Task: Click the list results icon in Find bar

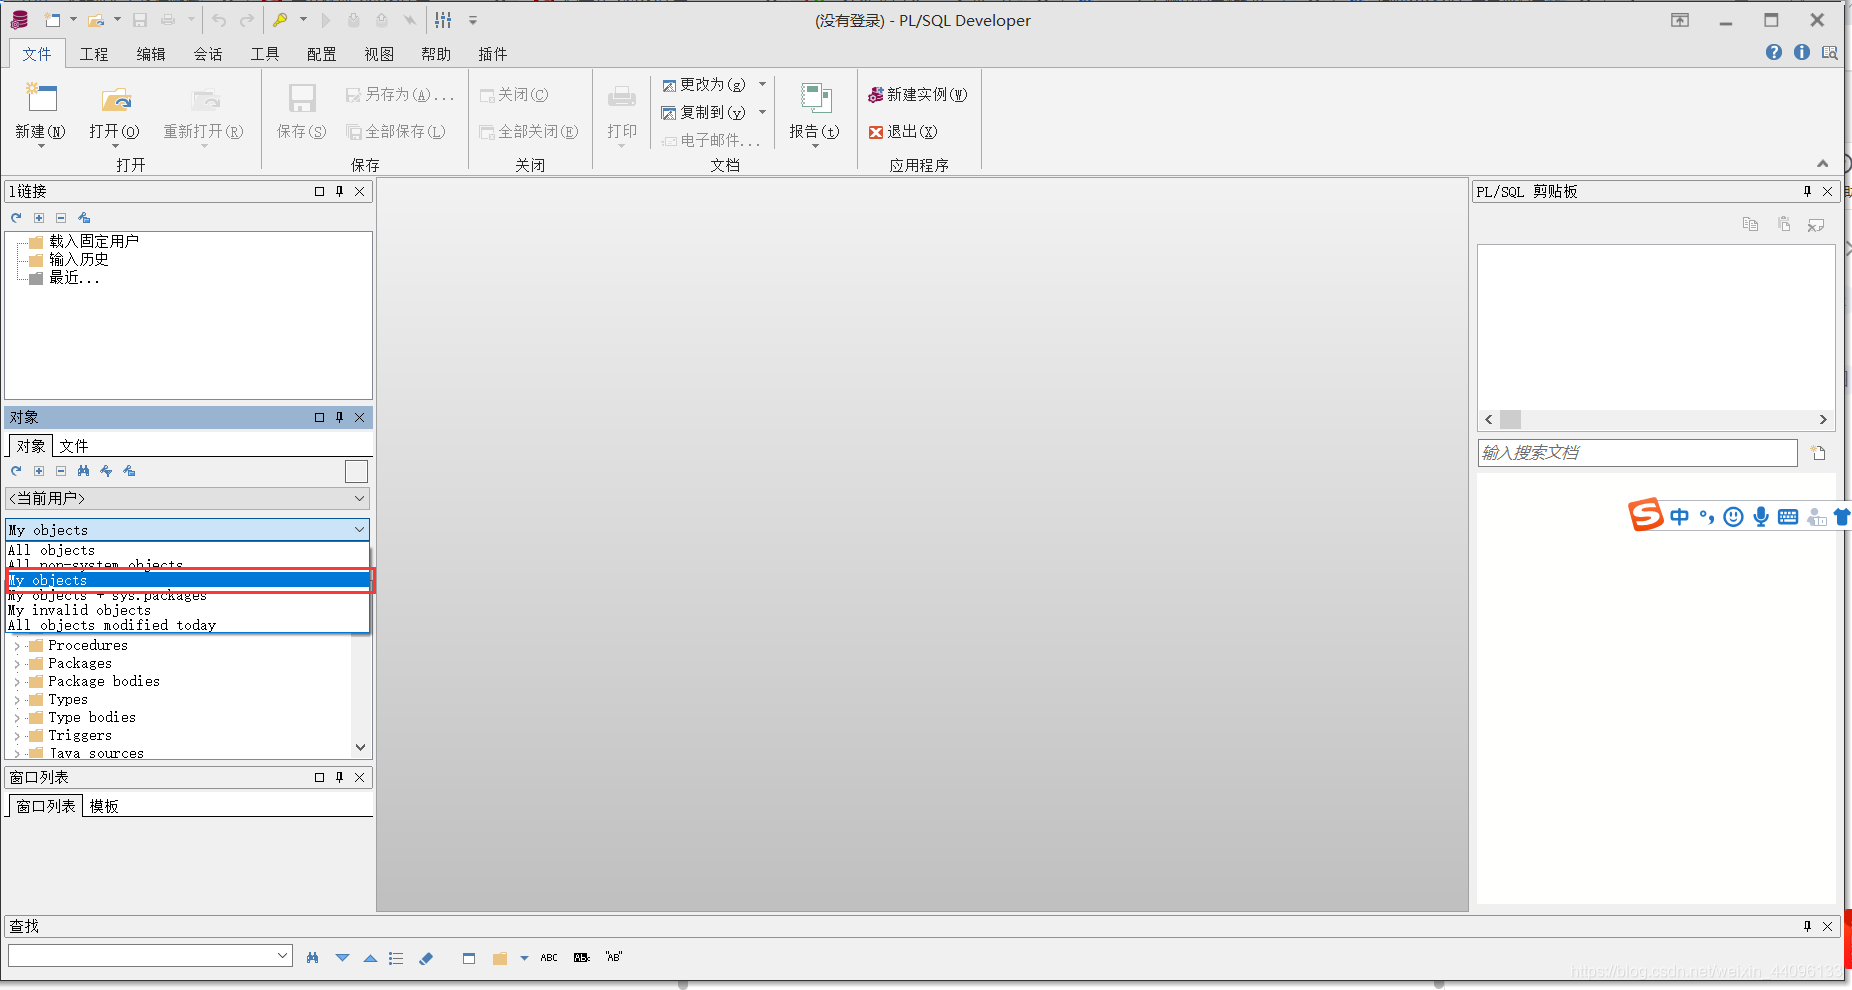Action: tap(396, 958)
